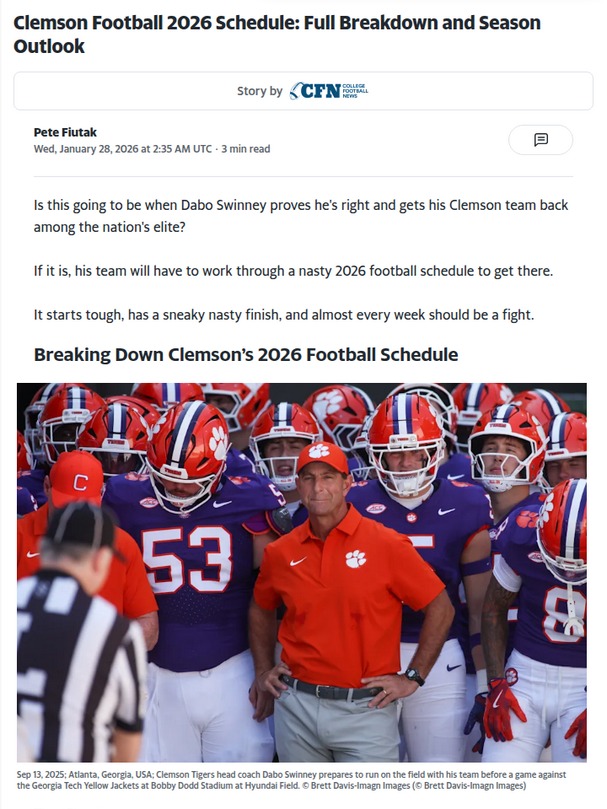The width and height of the screenshot is (607, 809).
Task: Click the "3 min read" label
Action: click(246, 149)
